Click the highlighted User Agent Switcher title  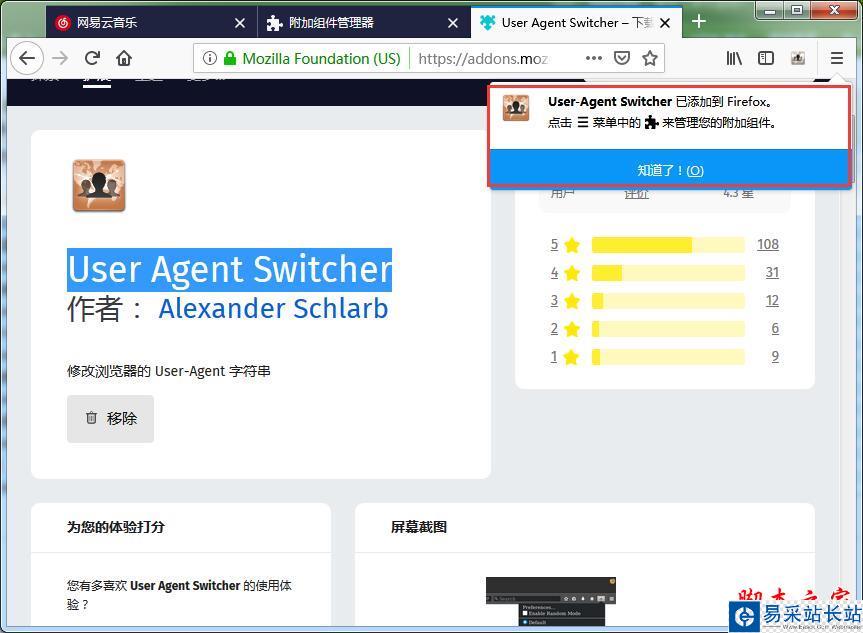tap(230, 270)
